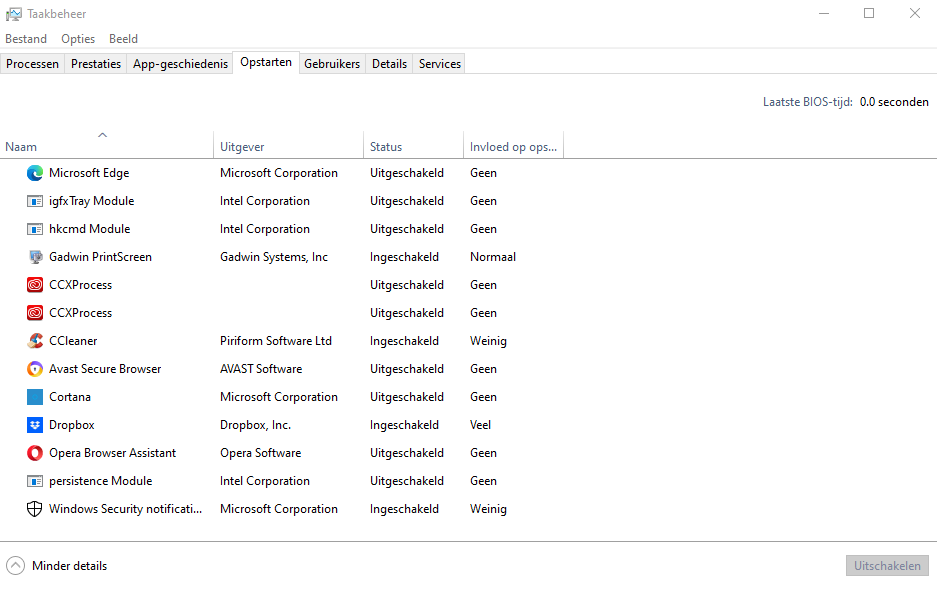Collapse view with Minder details arrow
937x590 pixels.
coord(16,565)
